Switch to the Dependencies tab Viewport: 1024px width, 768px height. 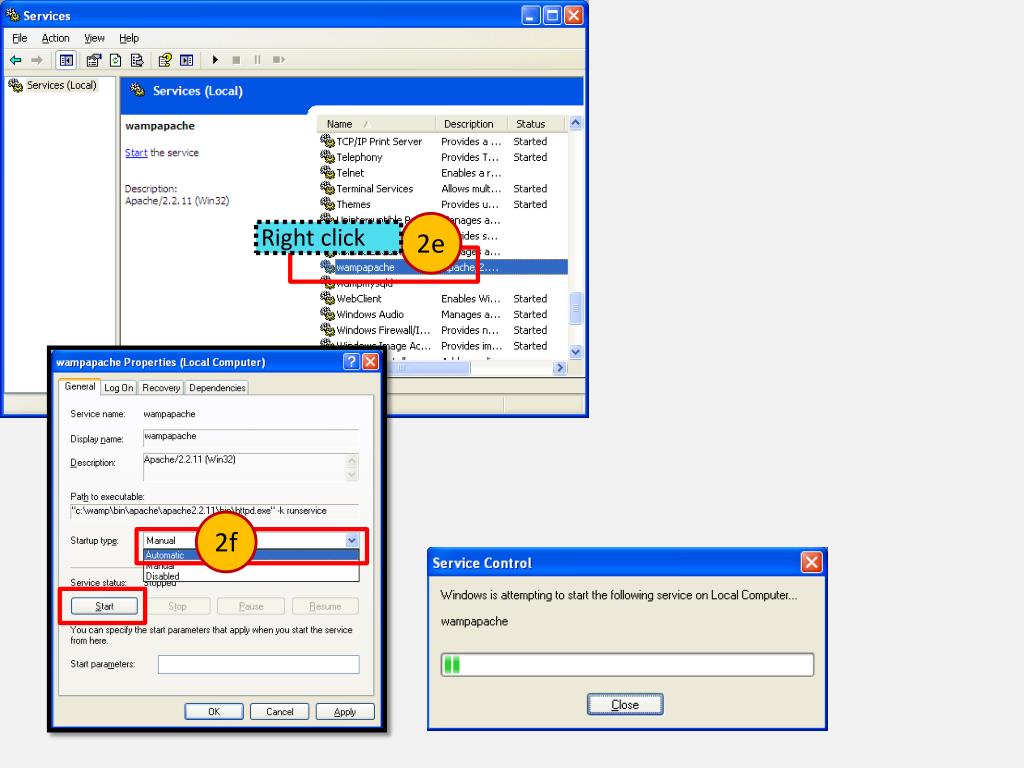[217, 388]
